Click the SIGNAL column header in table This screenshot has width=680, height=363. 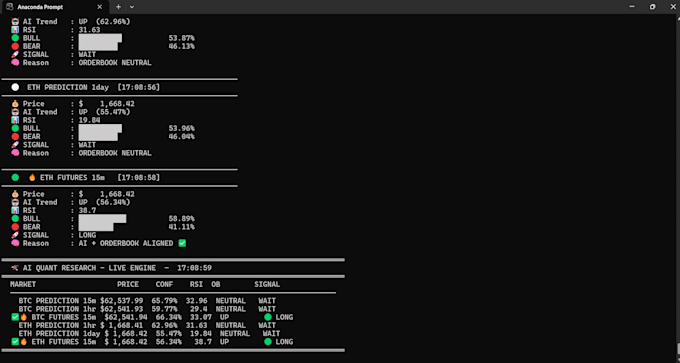(267, 285)
